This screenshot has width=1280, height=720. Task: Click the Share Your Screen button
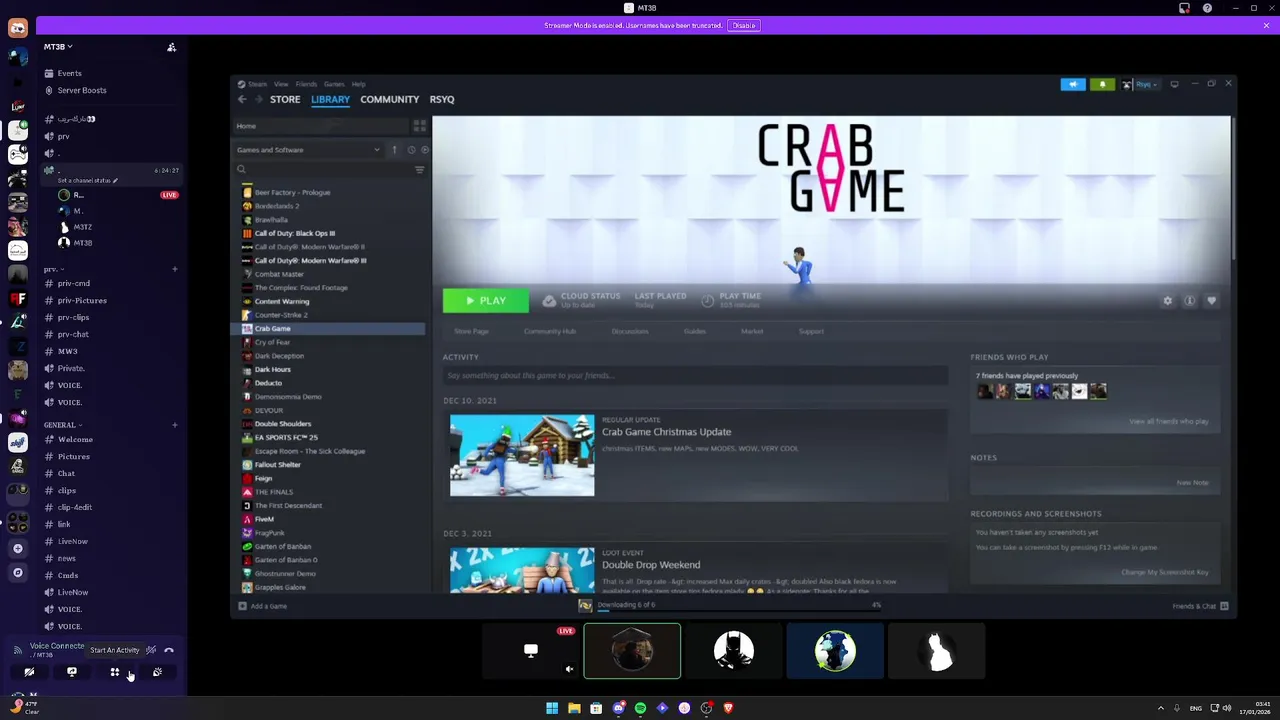click(x=72, y=672)
